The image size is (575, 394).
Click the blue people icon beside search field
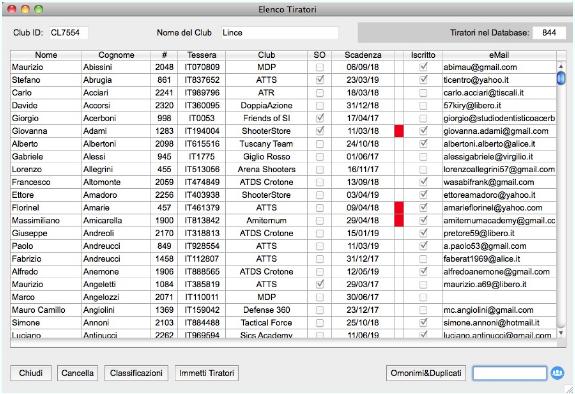[x=557, y=373]
